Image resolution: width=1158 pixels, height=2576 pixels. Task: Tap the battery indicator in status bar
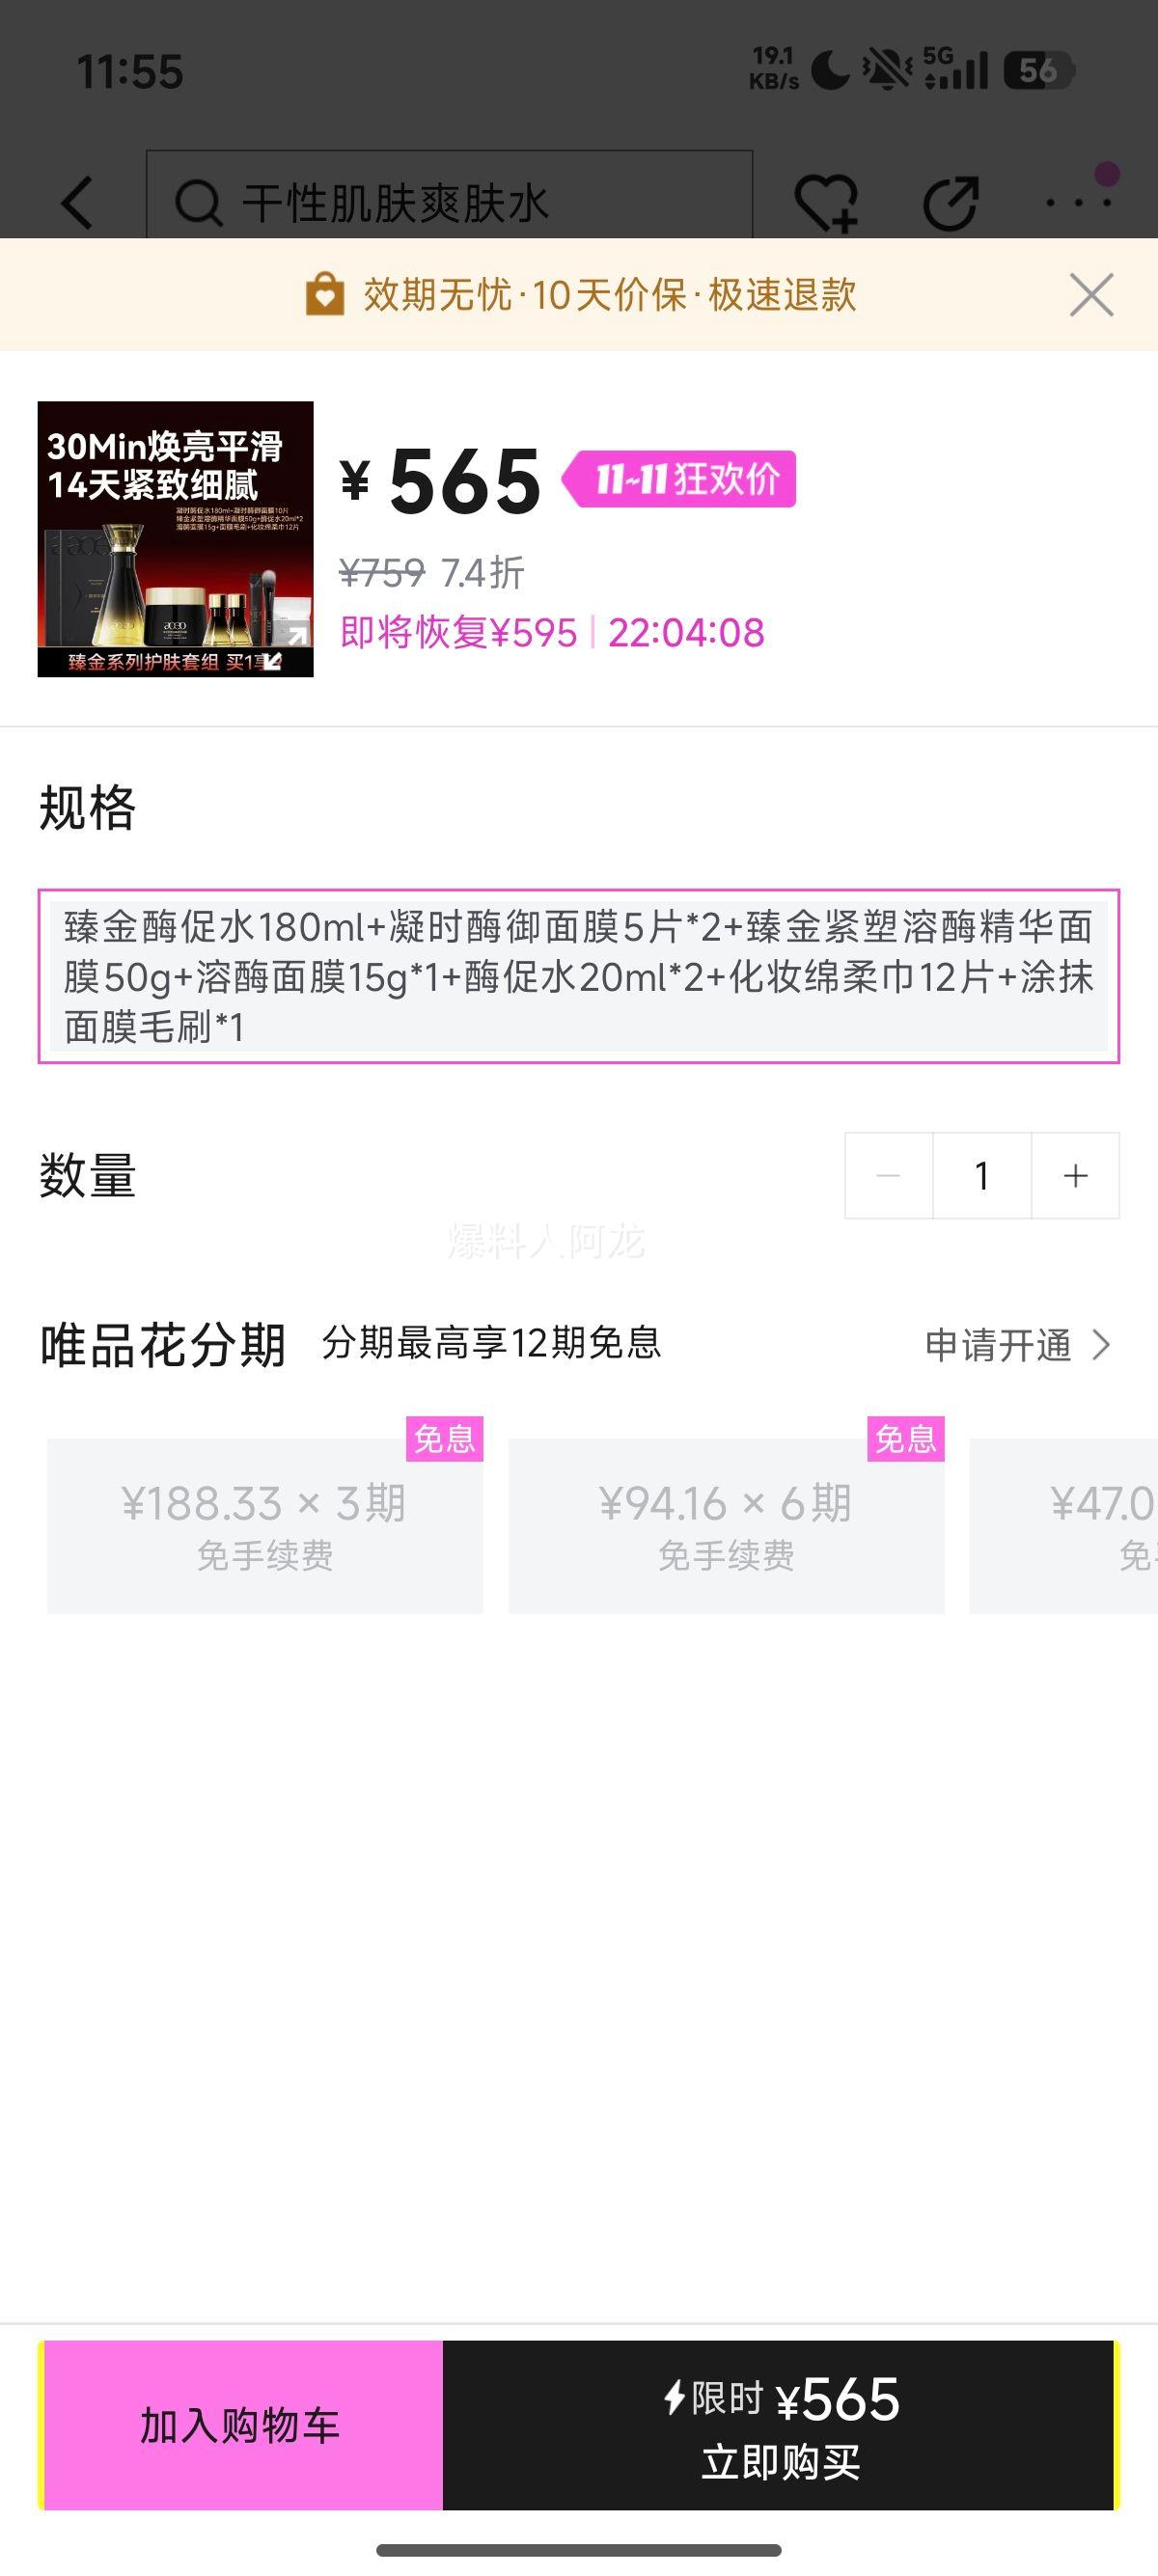[1038, 71]
